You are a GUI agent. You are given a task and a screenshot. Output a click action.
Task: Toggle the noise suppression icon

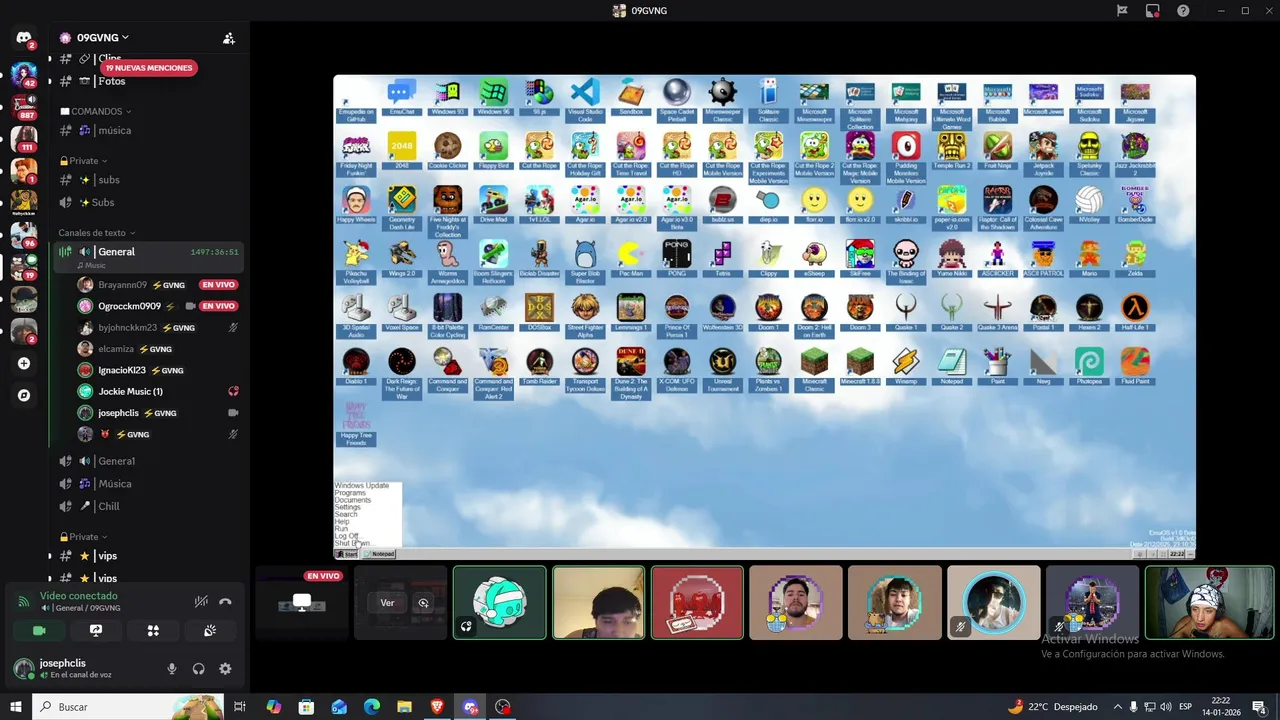[x=200, y=602]
